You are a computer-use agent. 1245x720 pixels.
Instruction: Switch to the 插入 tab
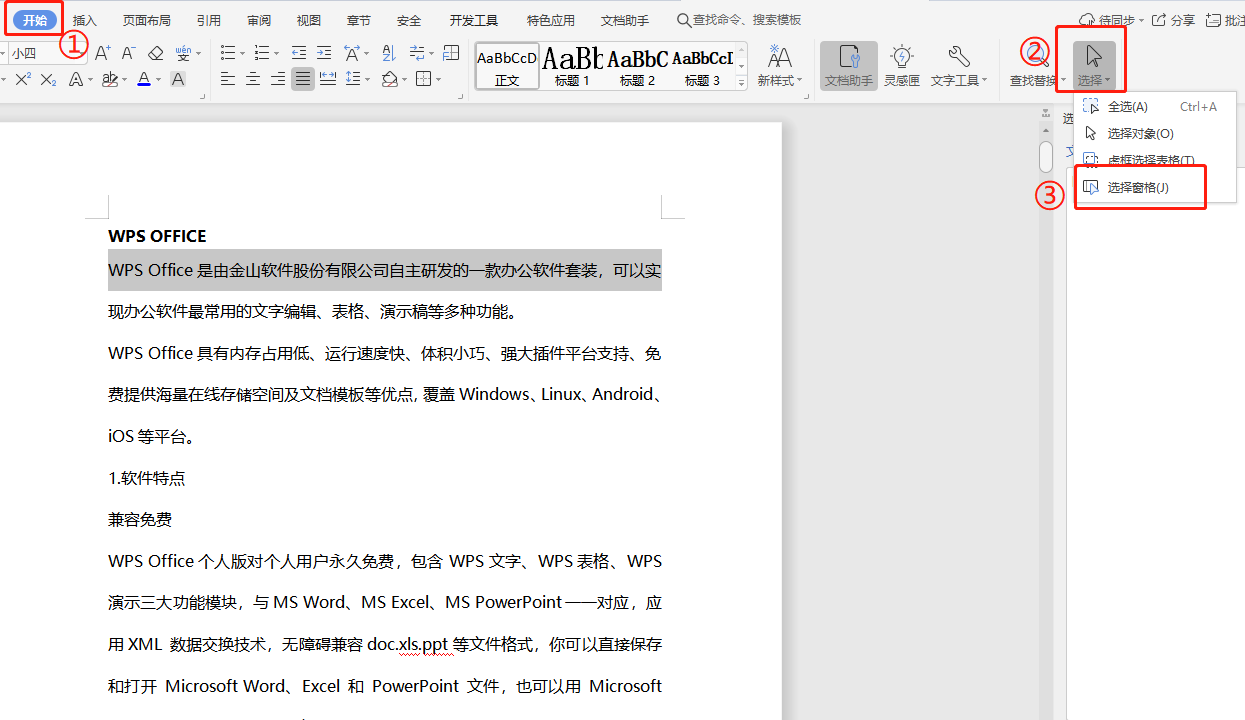pos(85,20)
